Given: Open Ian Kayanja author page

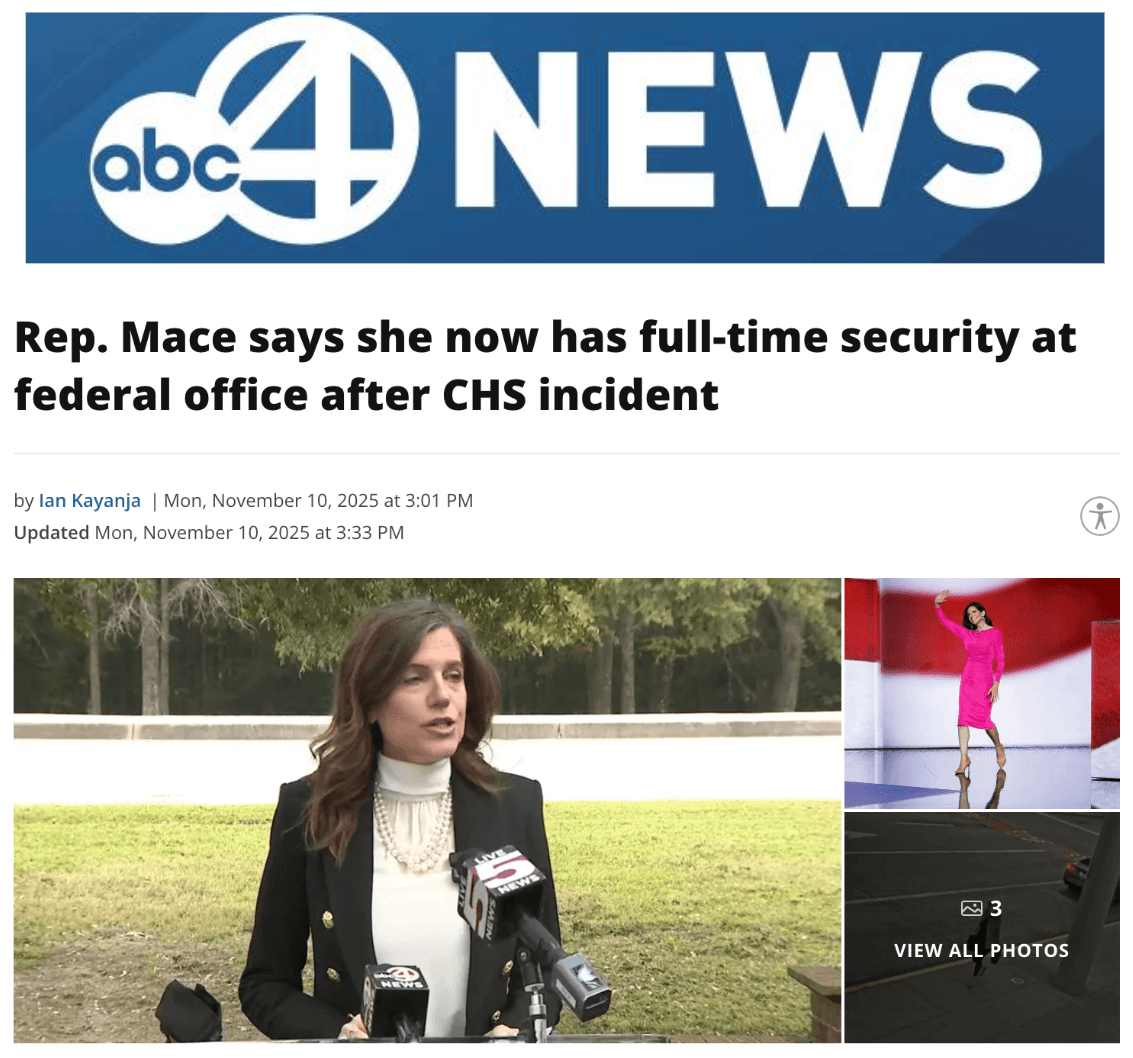Looking at the screenshot, I should [x=90, y=500].
